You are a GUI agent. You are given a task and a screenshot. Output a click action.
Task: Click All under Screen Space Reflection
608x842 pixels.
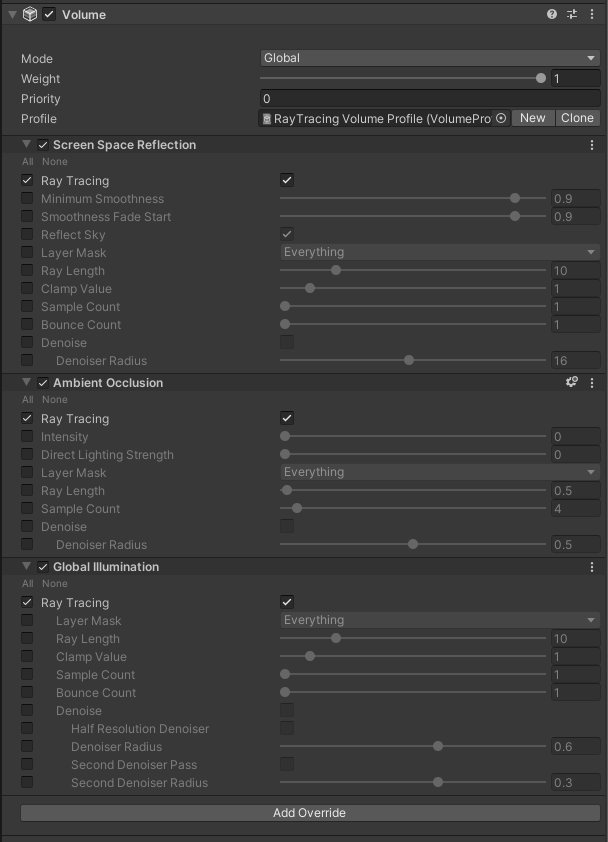27,162
